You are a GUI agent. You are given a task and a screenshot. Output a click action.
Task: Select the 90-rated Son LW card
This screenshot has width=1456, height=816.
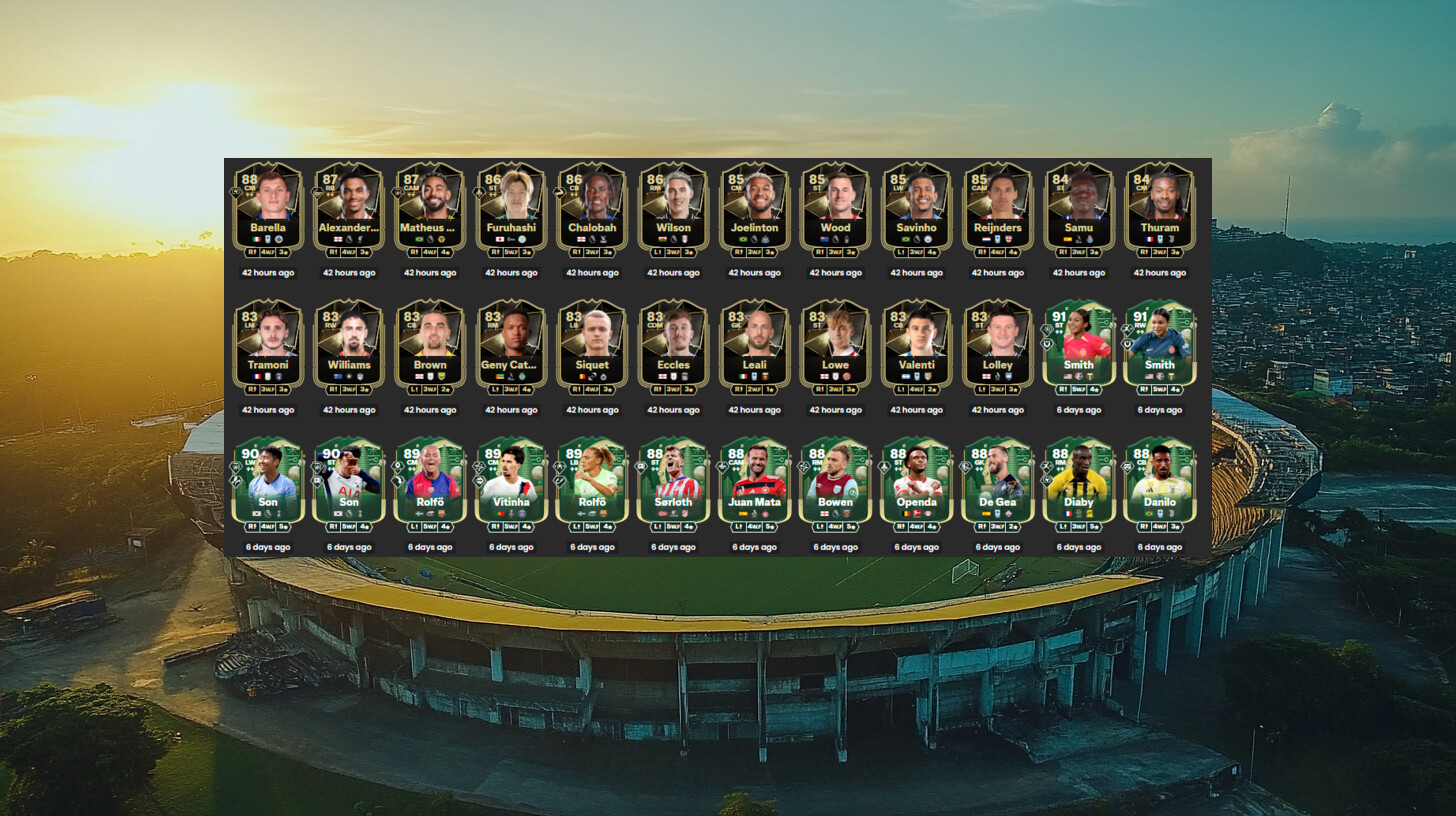(268, 484)
